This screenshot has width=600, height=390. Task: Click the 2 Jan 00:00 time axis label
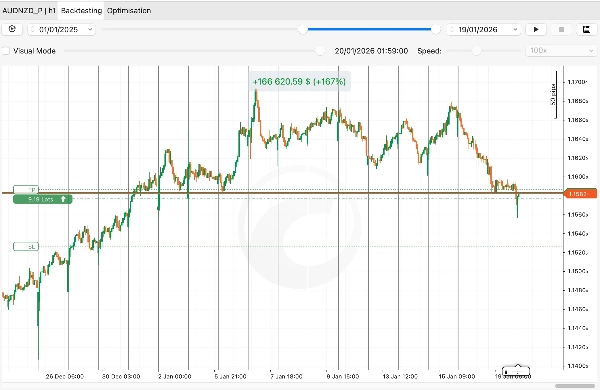pos(174,376)
